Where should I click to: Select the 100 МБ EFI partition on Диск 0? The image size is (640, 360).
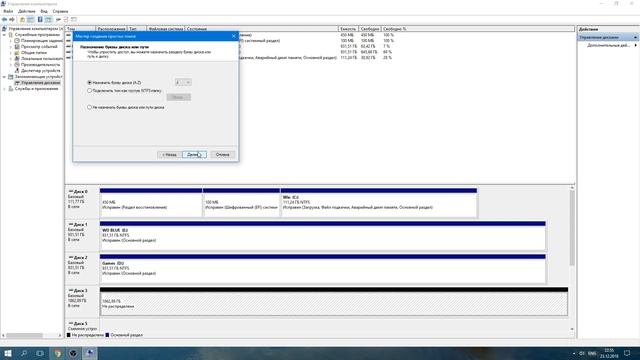click(241, 204)
